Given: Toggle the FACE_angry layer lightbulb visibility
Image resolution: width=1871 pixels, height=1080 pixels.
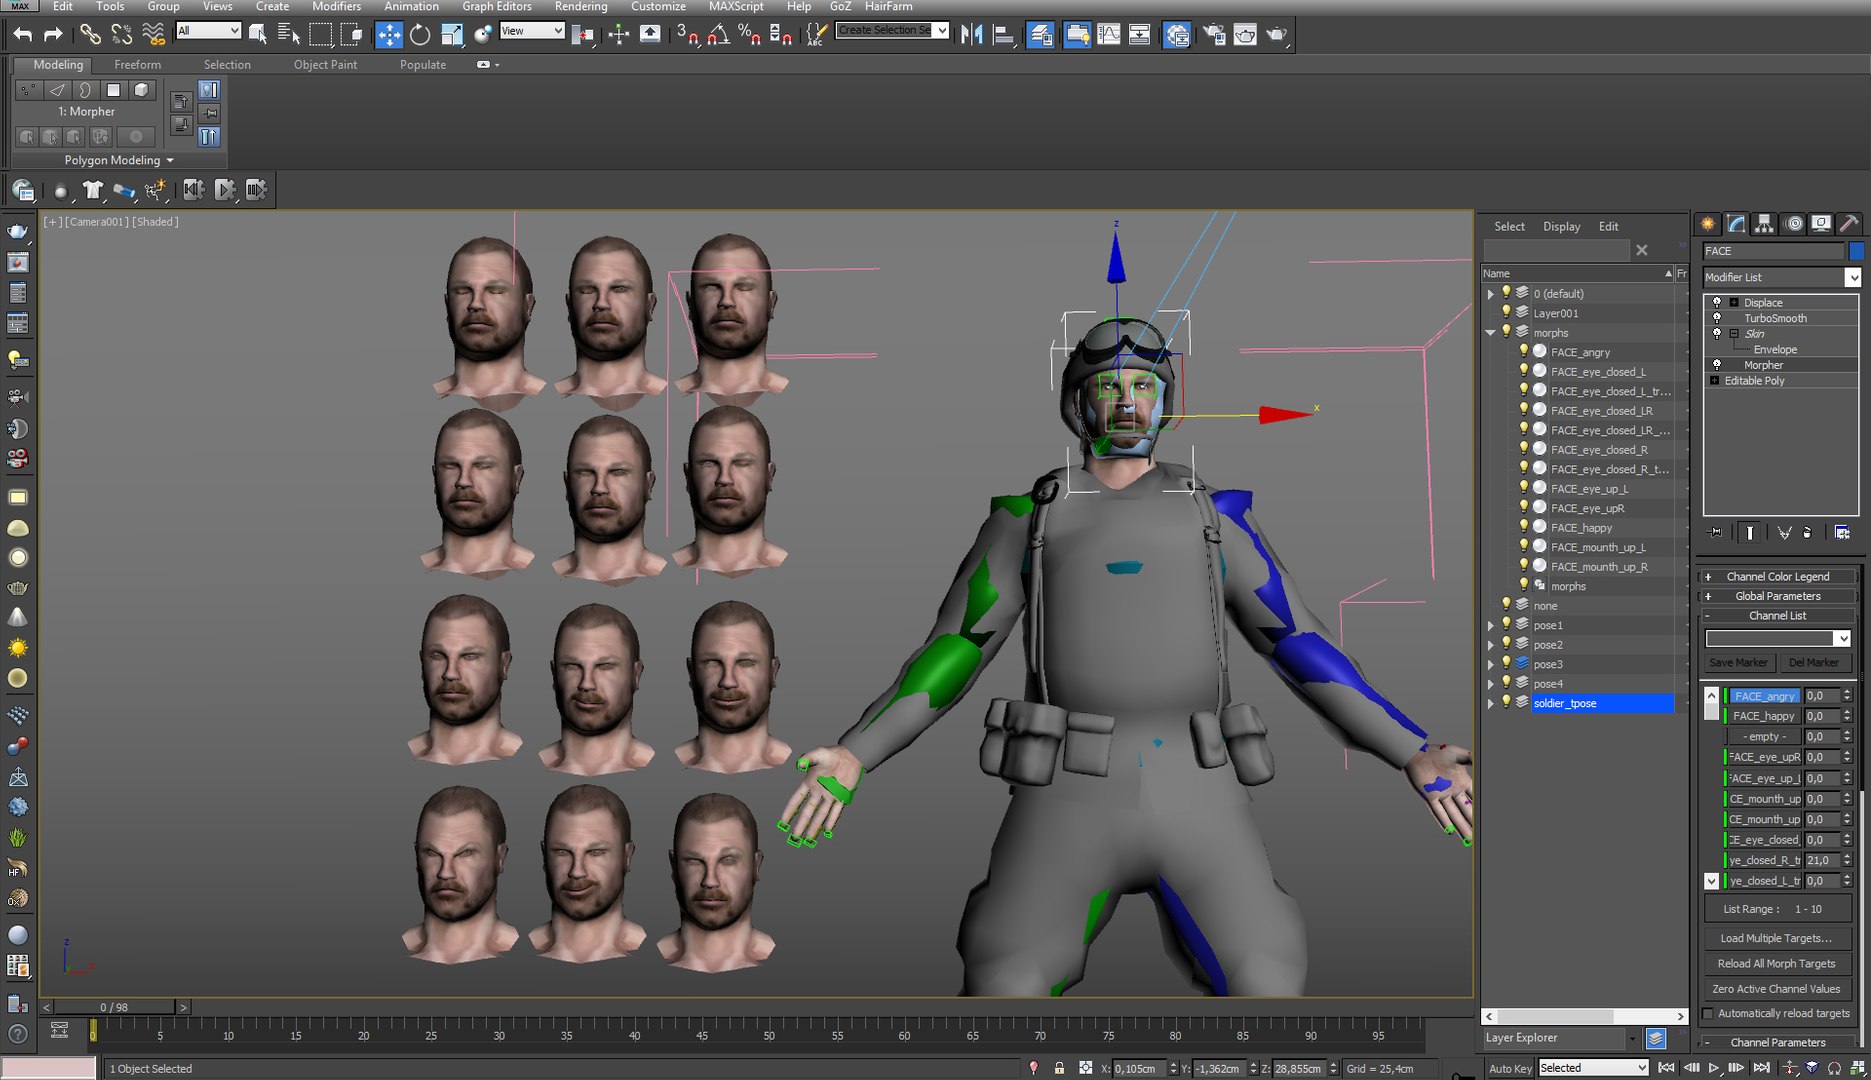Looking at the screenshot, I should point(1524,351).
